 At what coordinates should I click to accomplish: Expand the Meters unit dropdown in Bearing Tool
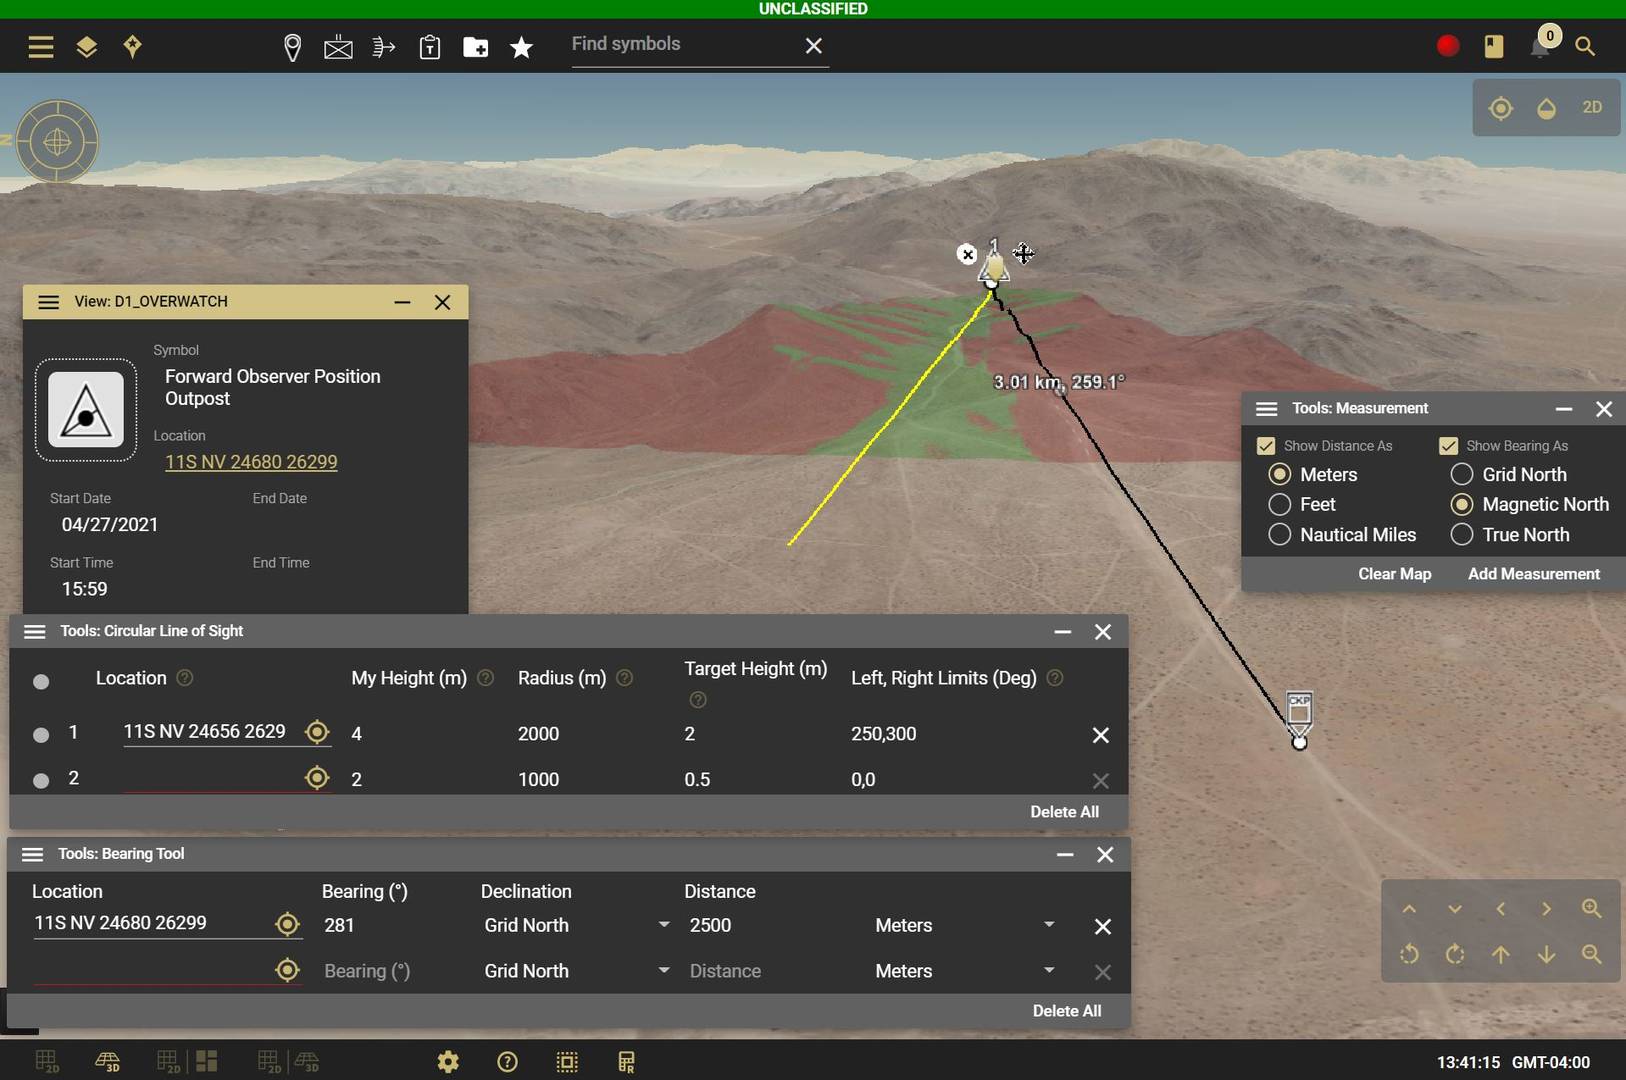(x=1049, y=925)
